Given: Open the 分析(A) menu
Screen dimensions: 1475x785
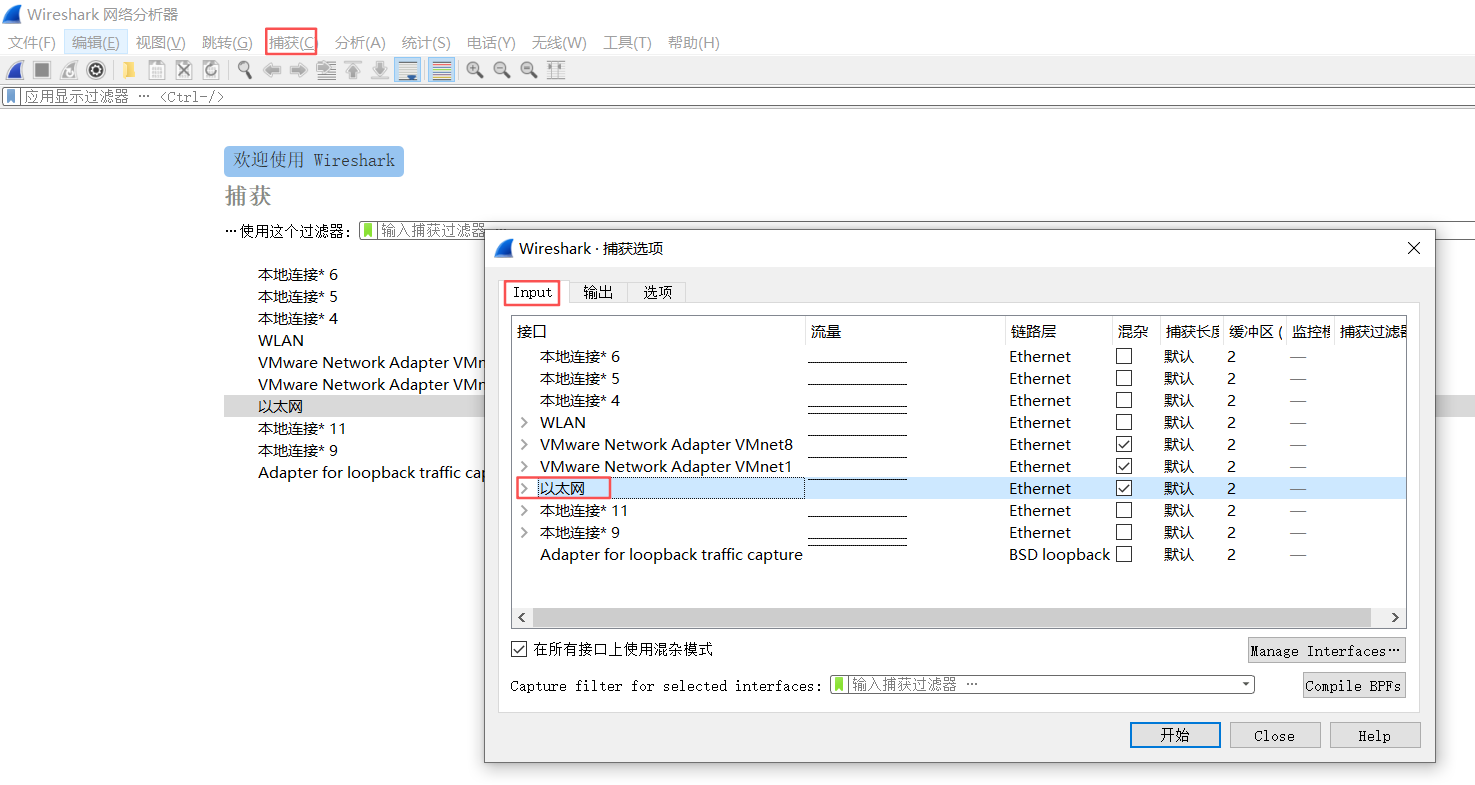Looking at the screenshot, I should [x=360, y=42].
